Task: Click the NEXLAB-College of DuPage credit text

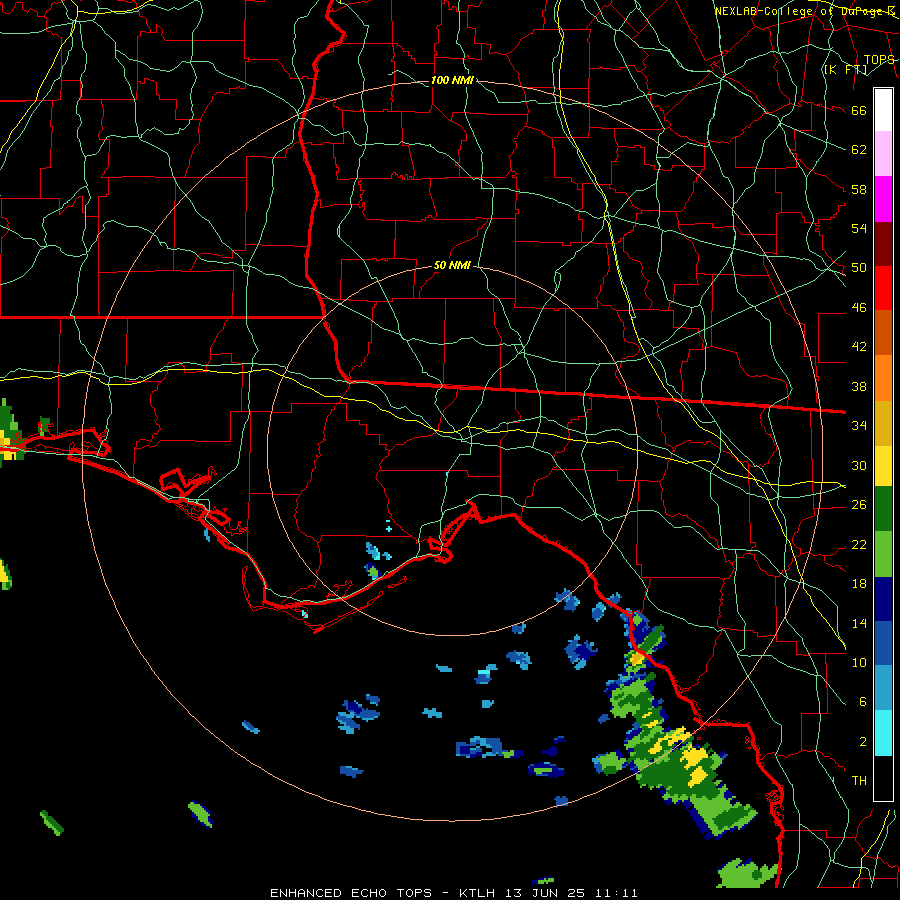Action: pyautogui.click(x=804, y=11)
